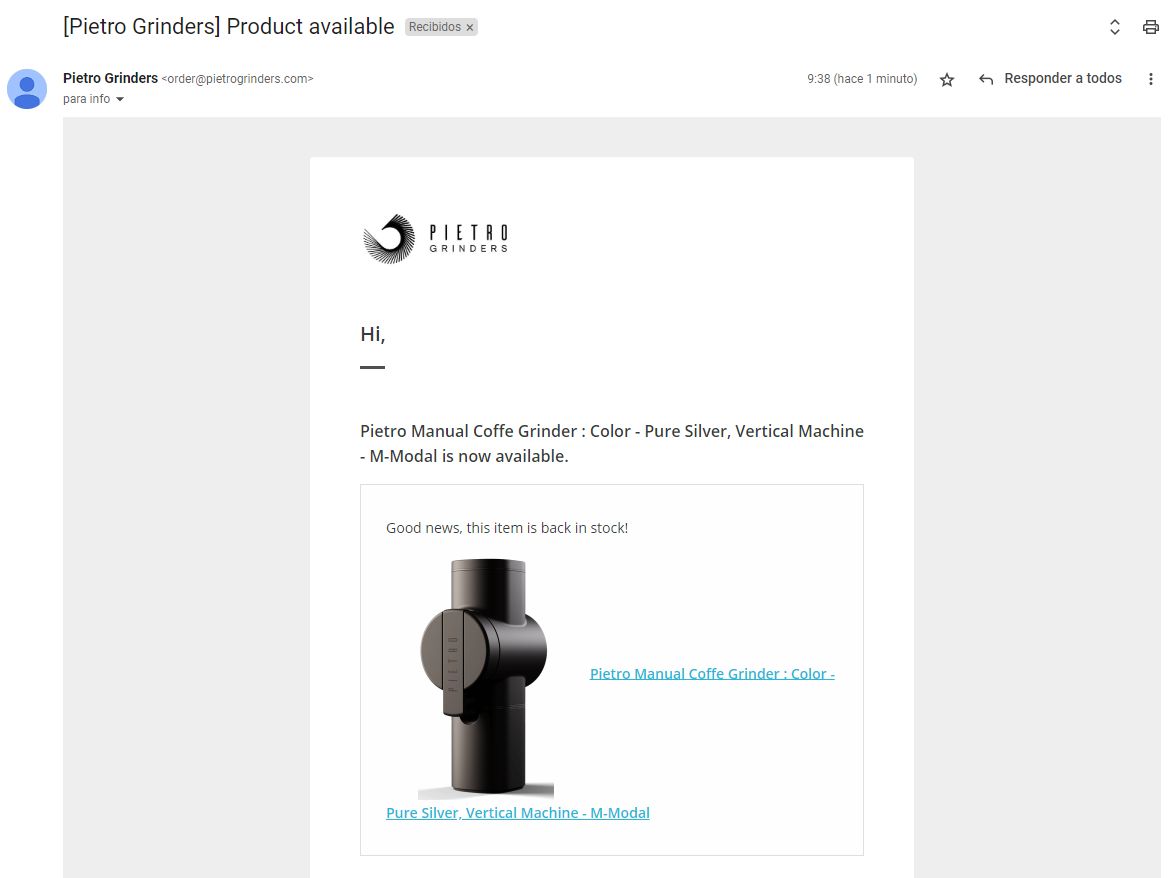The height and width of the screenshot is (878, 1168).
Task: Click the grinder product image
Action: (x=485, y=678)
